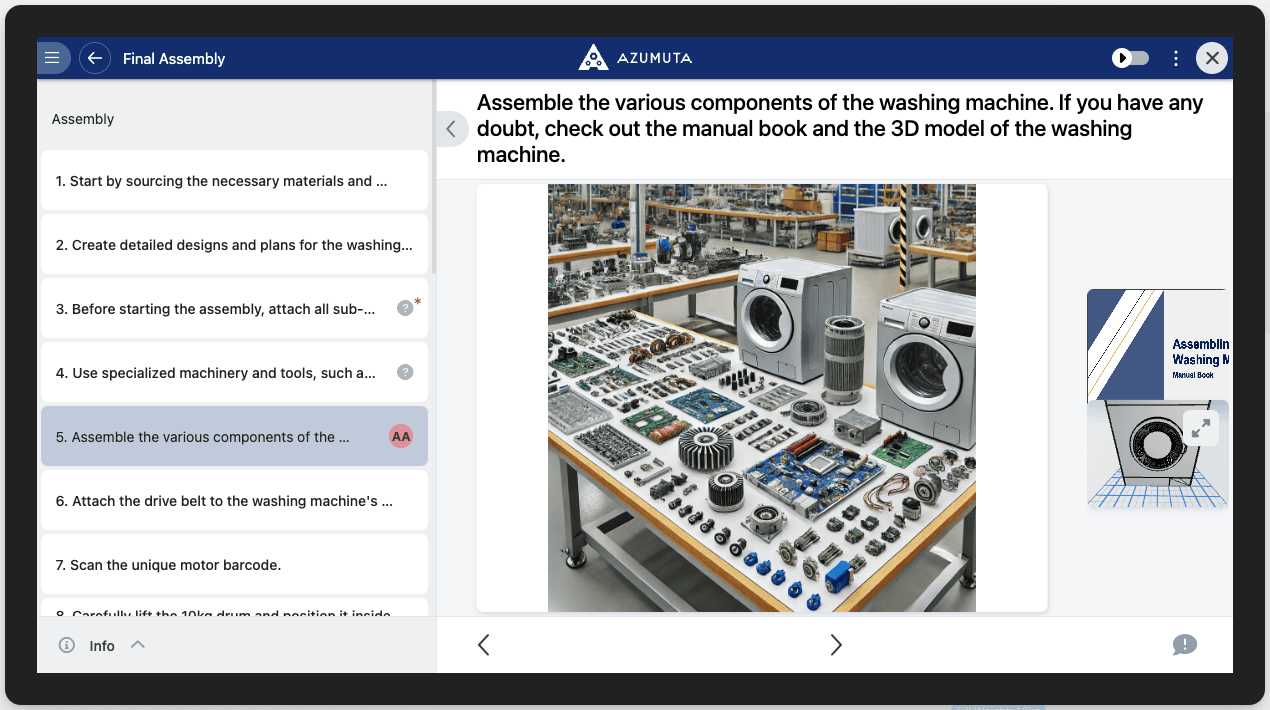Go to the previous step arrow
The image size is (1270, 710).
(484, 645)
